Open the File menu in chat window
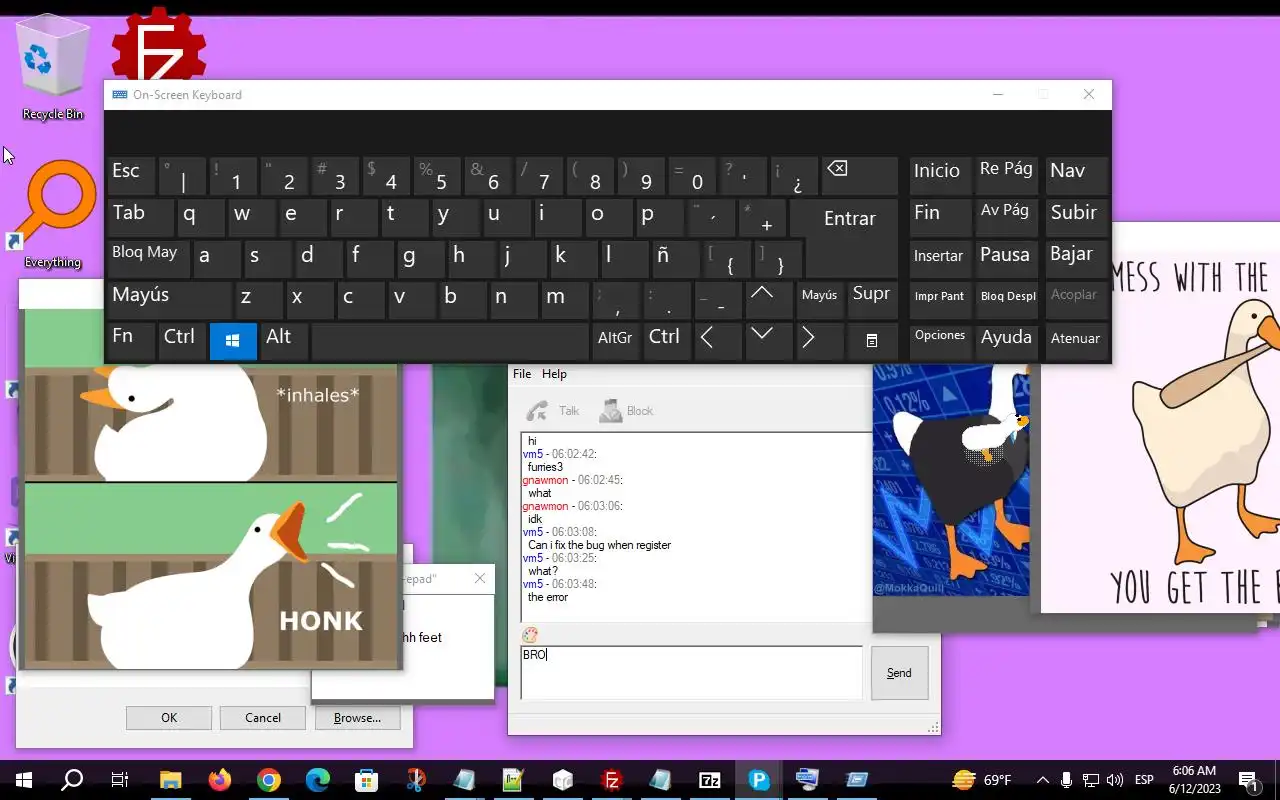Image resolution: width=1280 pixels, height=800 pixels. pos(522,374)
